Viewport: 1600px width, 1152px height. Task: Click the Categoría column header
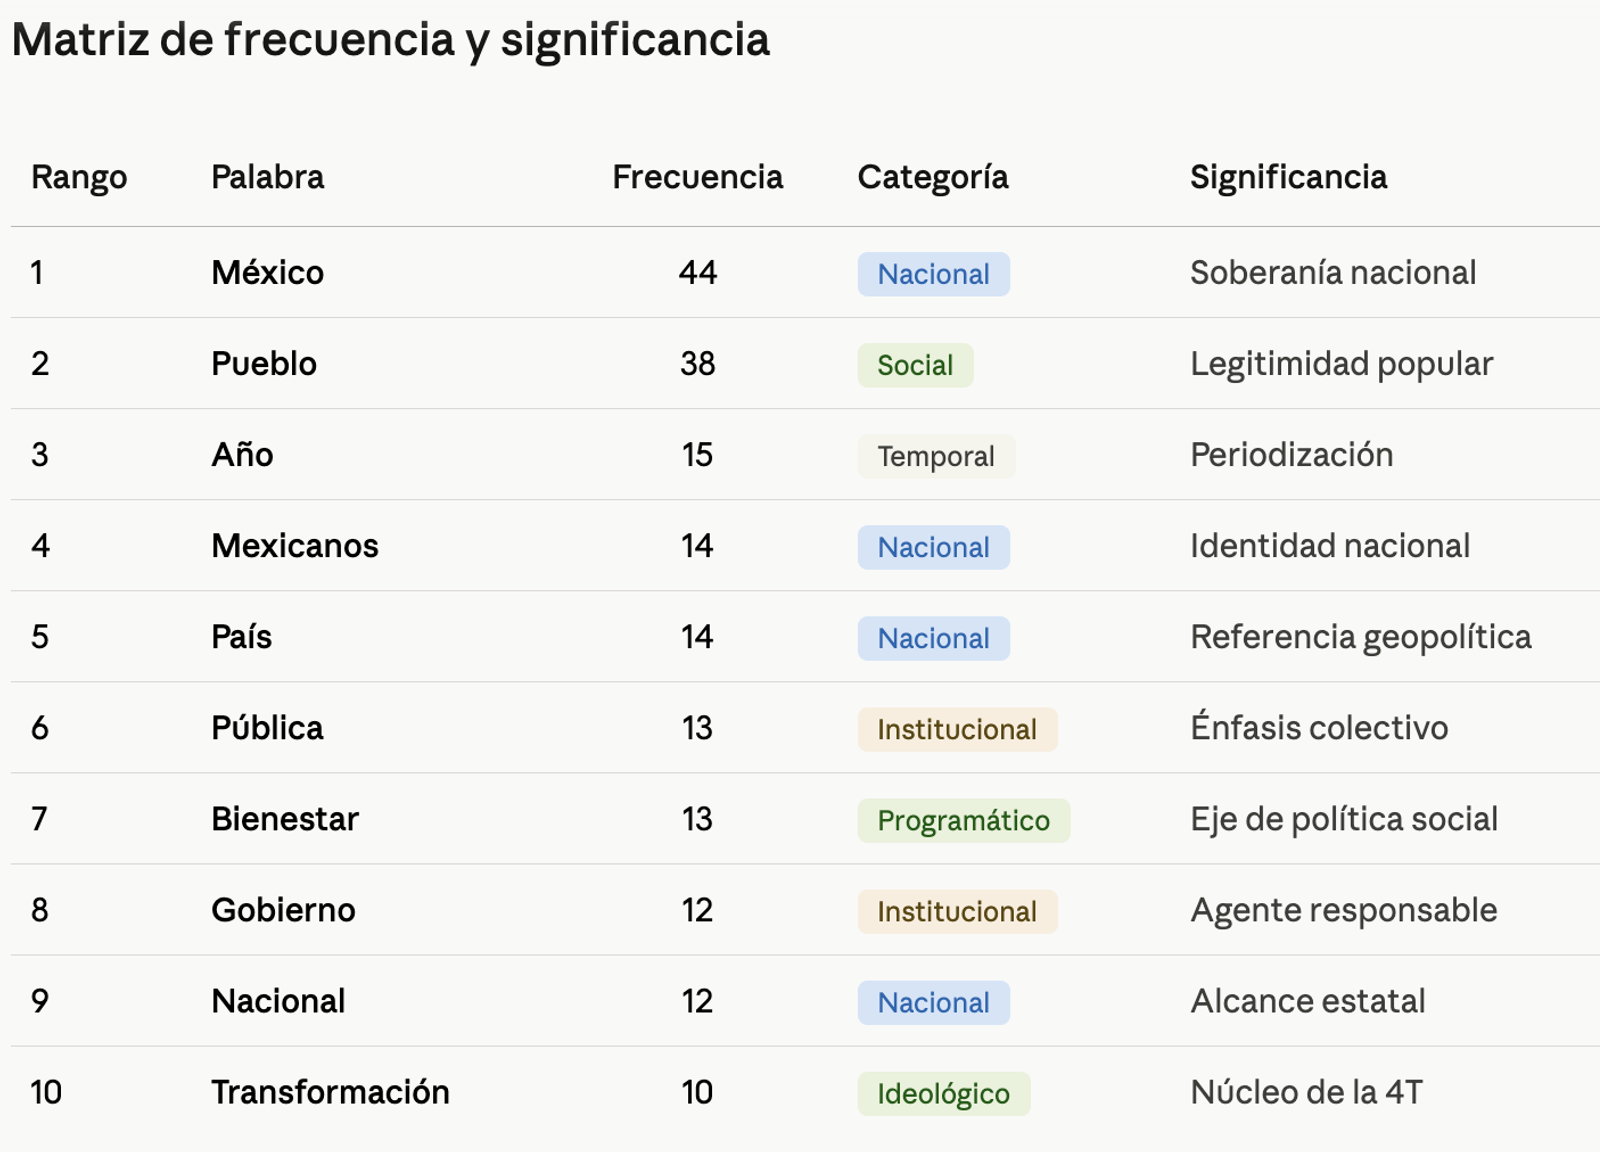tap(932, 177)
